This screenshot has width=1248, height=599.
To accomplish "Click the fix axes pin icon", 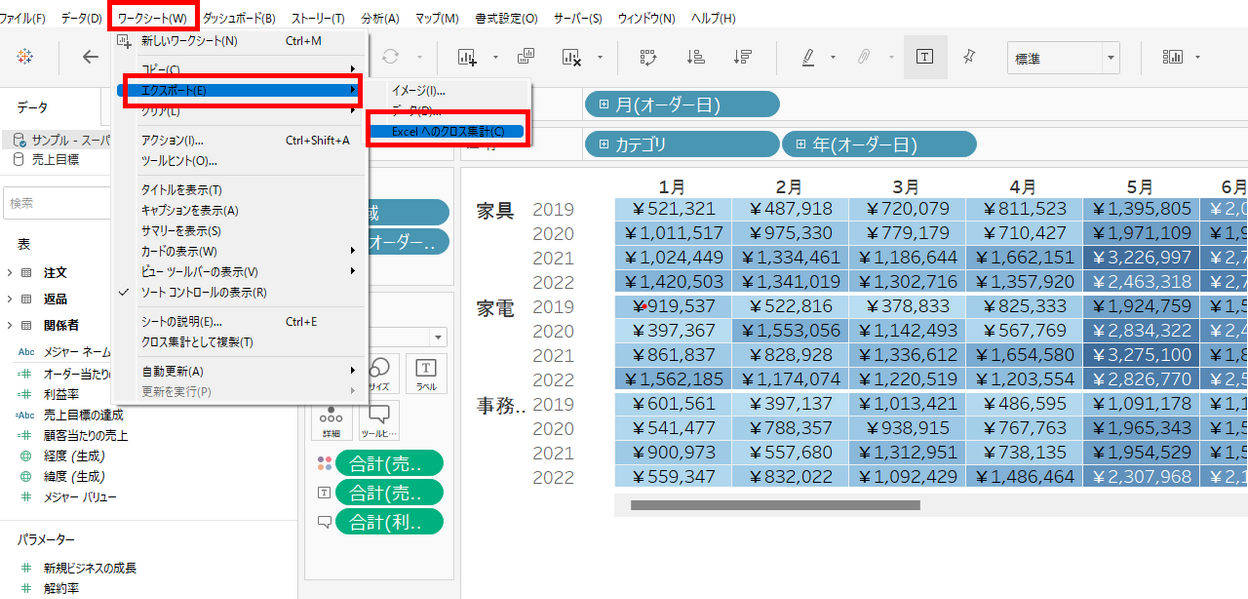I will click(969, 57).
